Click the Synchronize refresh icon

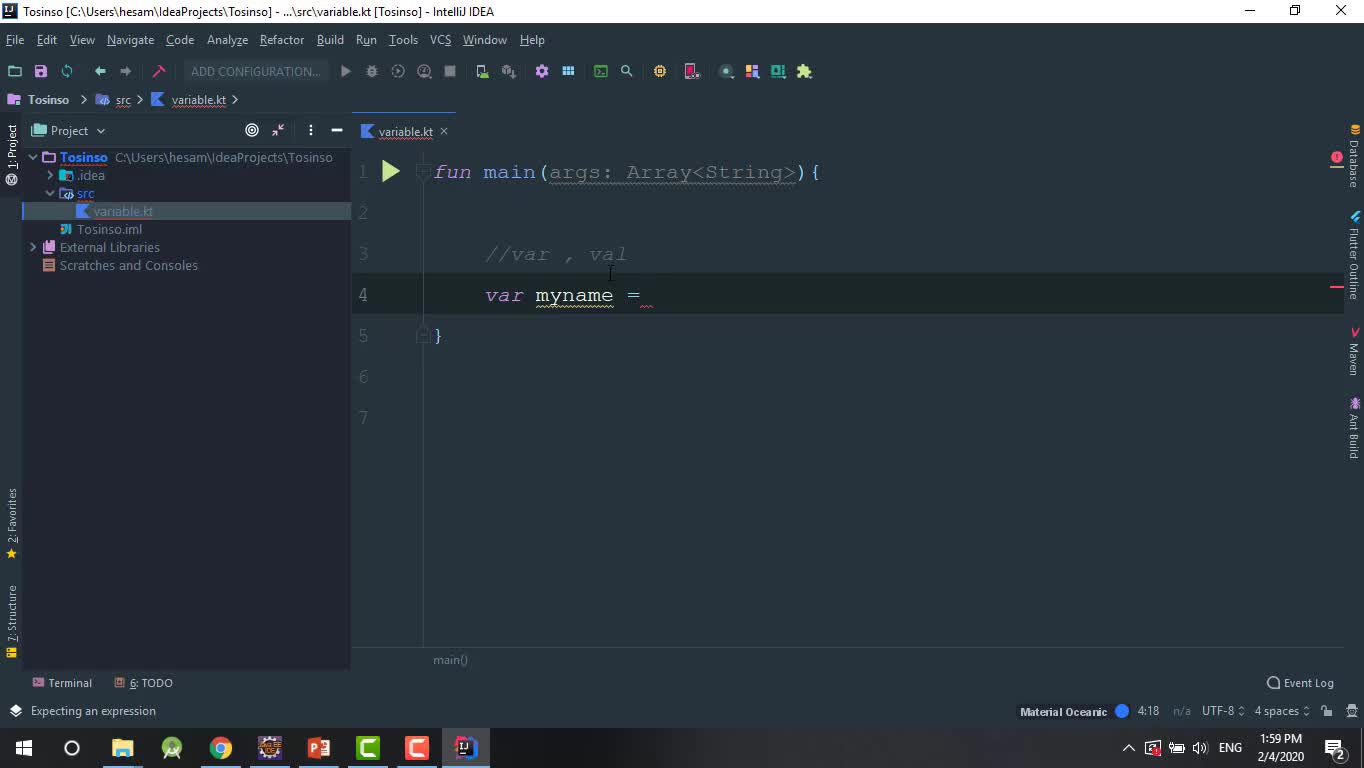(67, 71)
